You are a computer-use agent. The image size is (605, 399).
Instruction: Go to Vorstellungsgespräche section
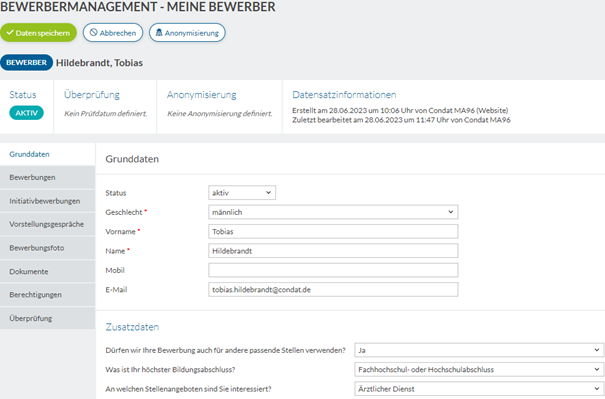(47, 224)
